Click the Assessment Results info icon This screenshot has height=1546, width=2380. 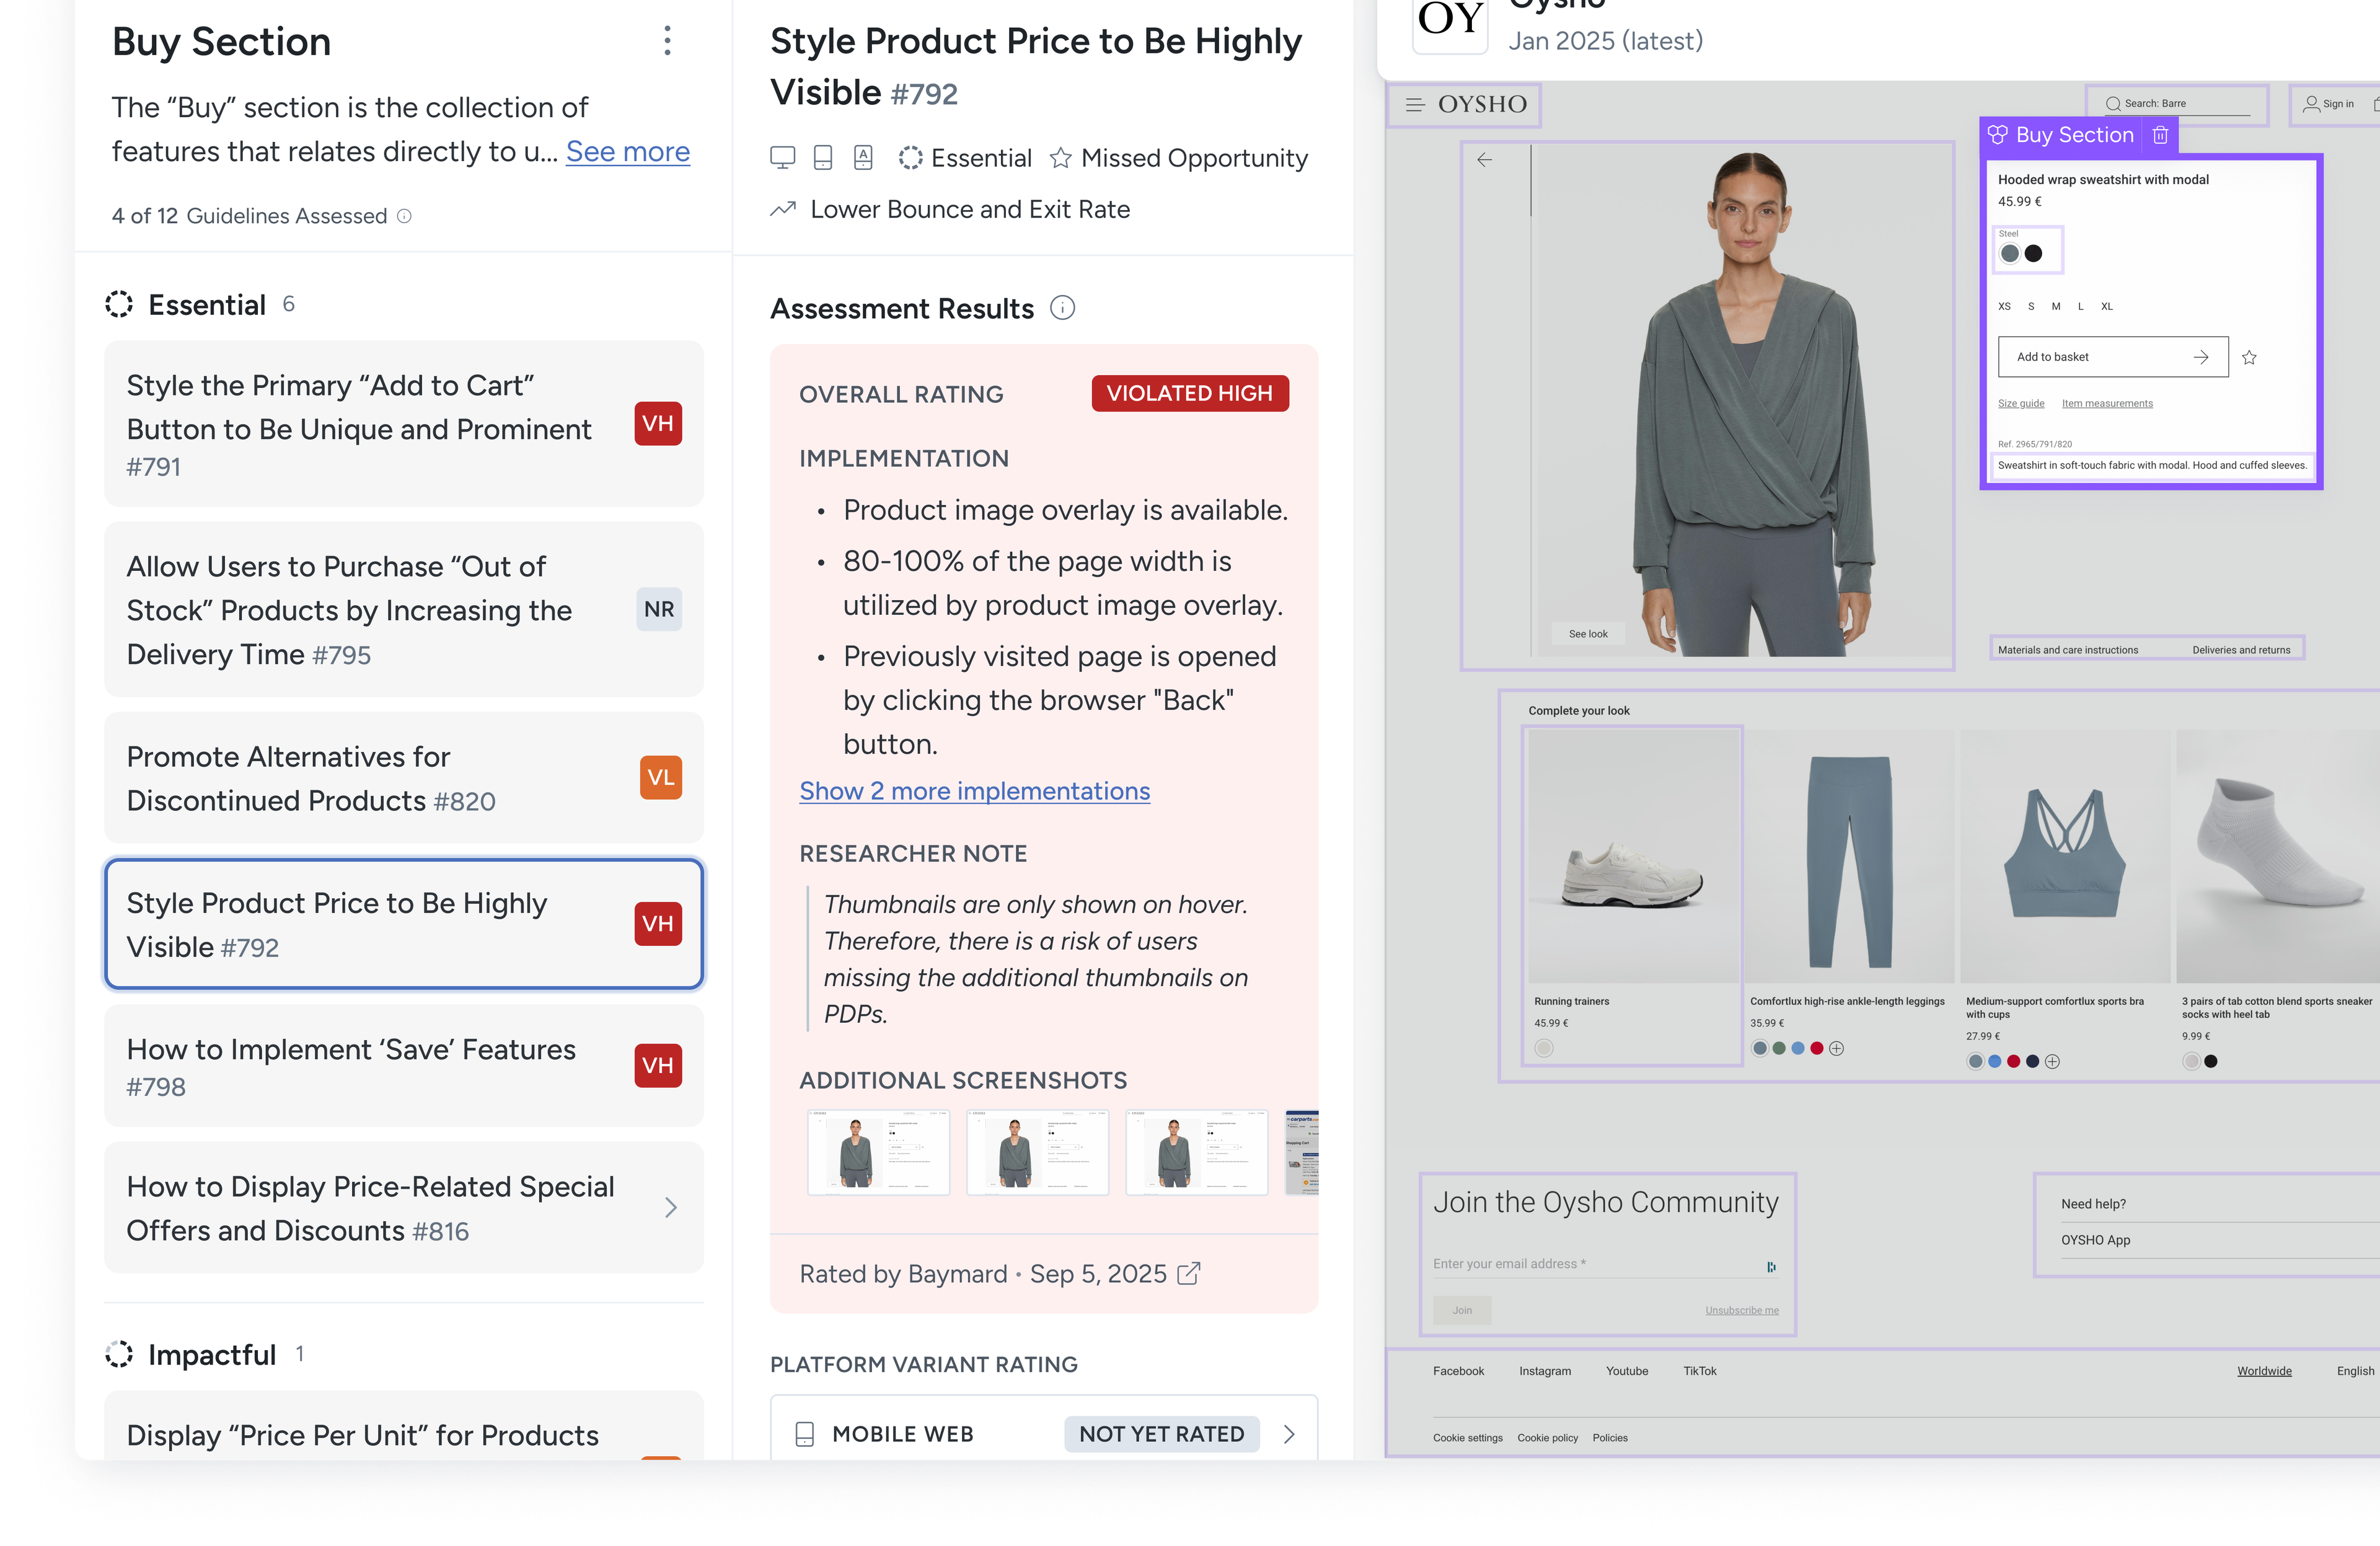coord(1062,308)
